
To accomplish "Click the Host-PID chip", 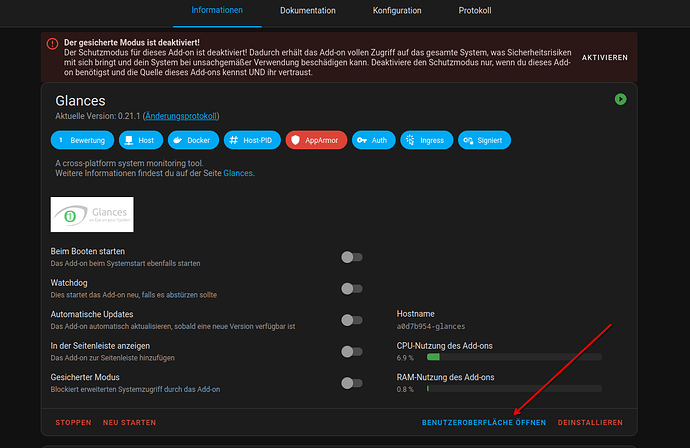I will pos(252,140).
